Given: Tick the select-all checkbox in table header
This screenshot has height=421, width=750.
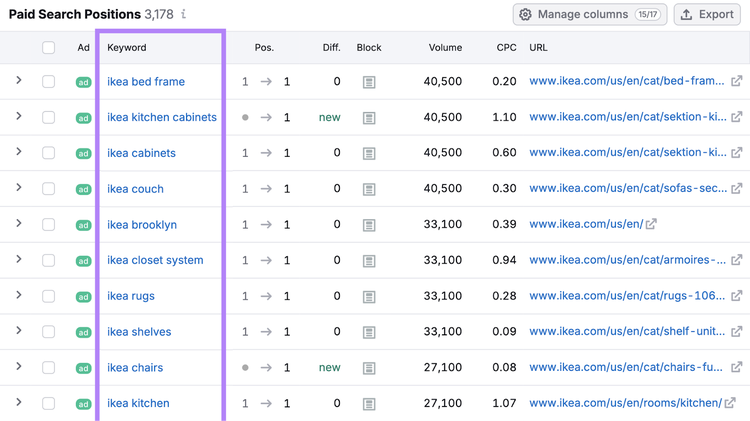Looking at the screenshot, I should (x=48, y=47).
